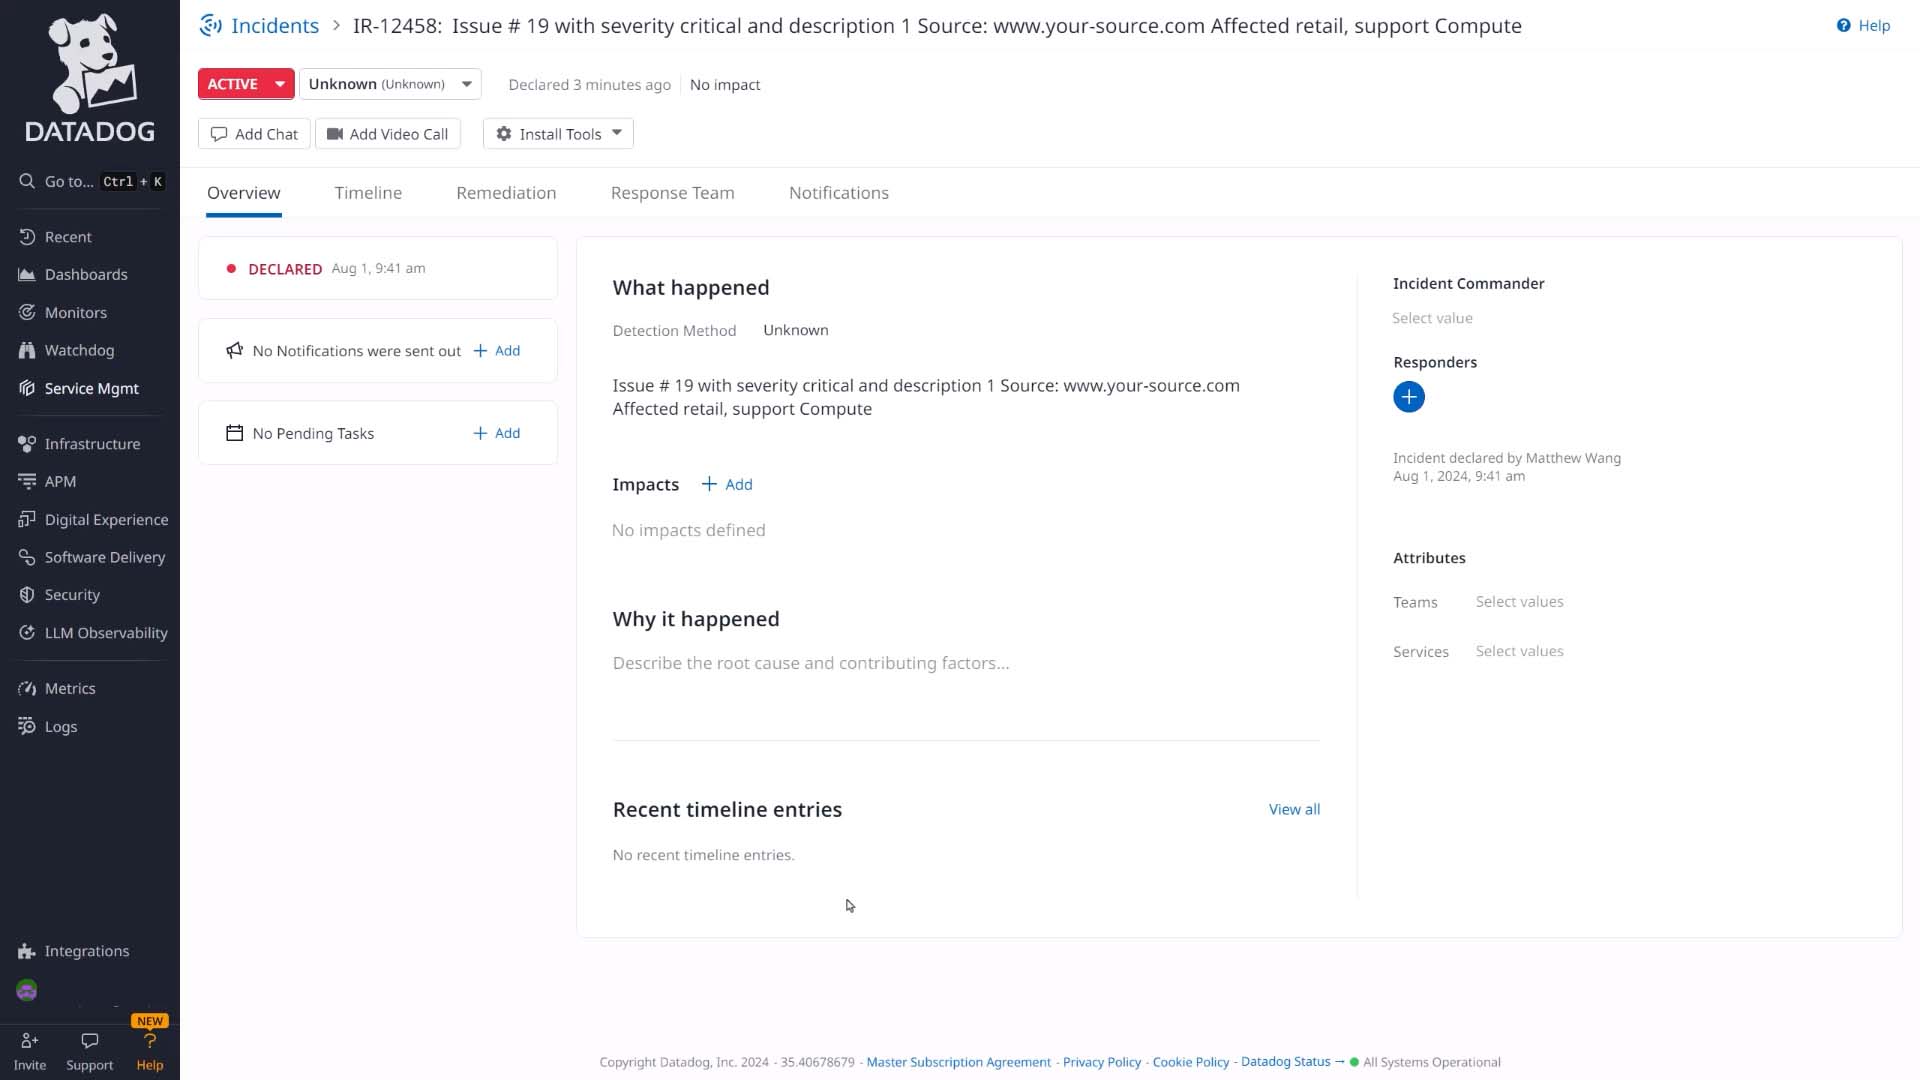
Task: Open the Privacy Policy link
Action: coord(1101,1062)
